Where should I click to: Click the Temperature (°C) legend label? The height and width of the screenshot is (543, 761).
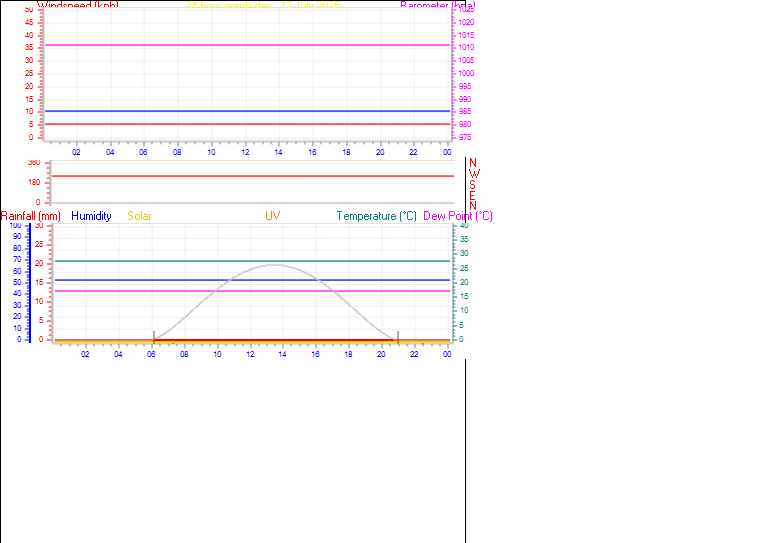tap(377, 216)
